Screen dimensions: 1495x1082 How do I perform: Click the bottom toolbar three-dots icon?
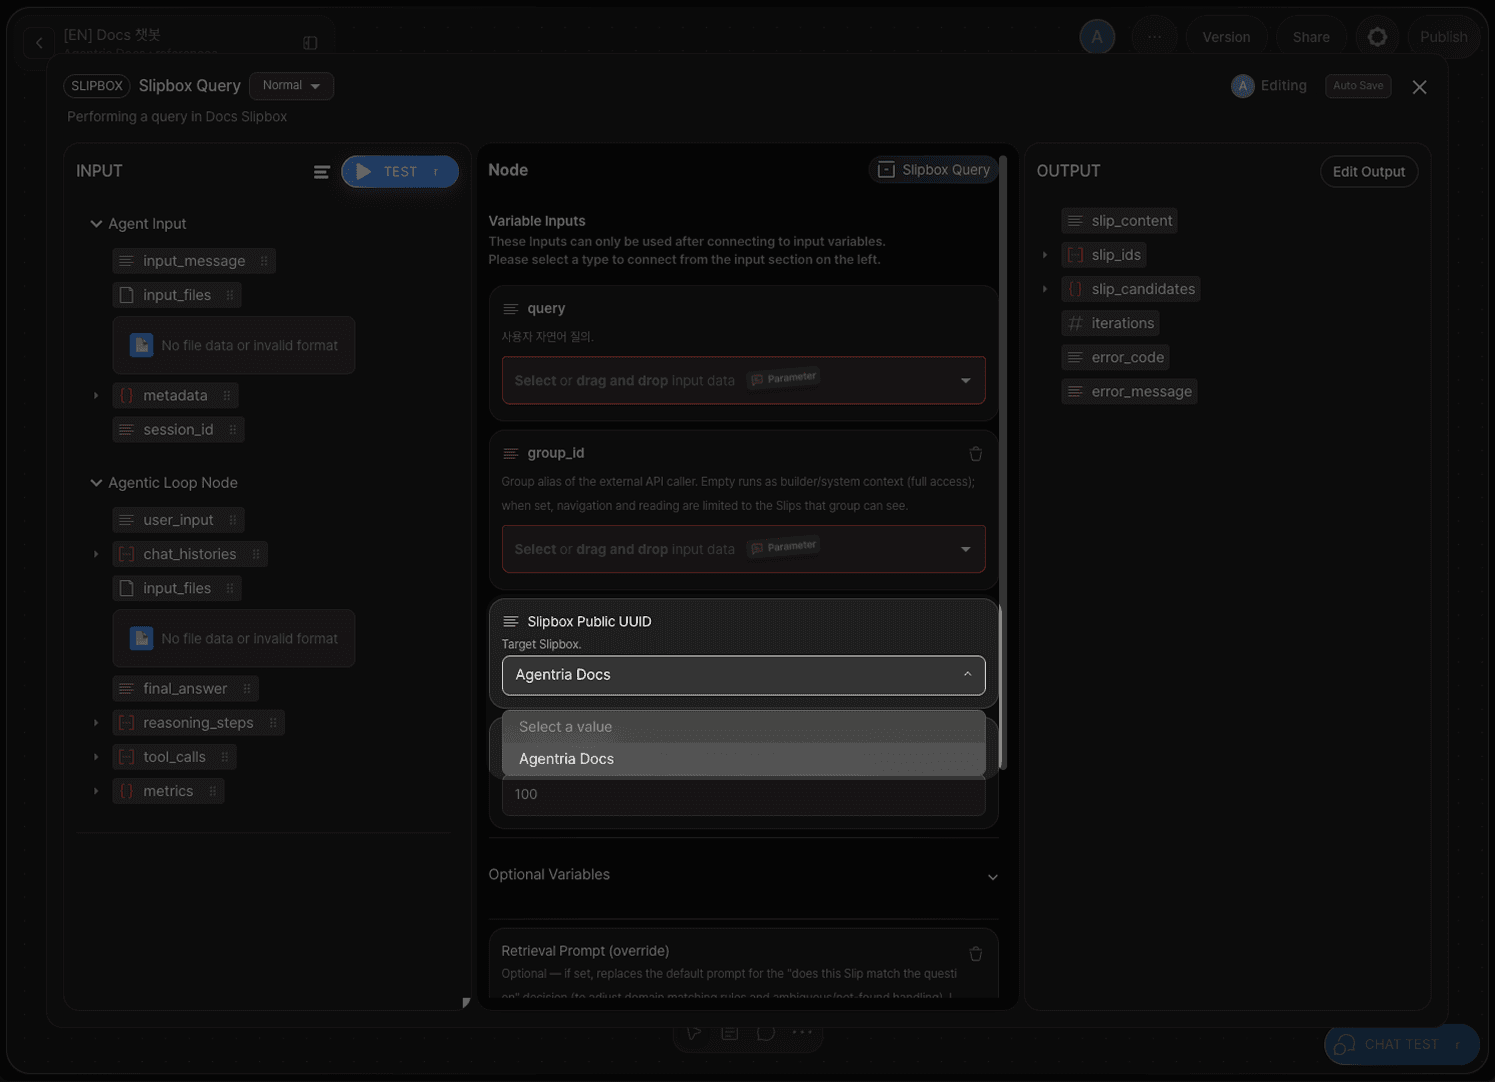(x=802, y=1032)
